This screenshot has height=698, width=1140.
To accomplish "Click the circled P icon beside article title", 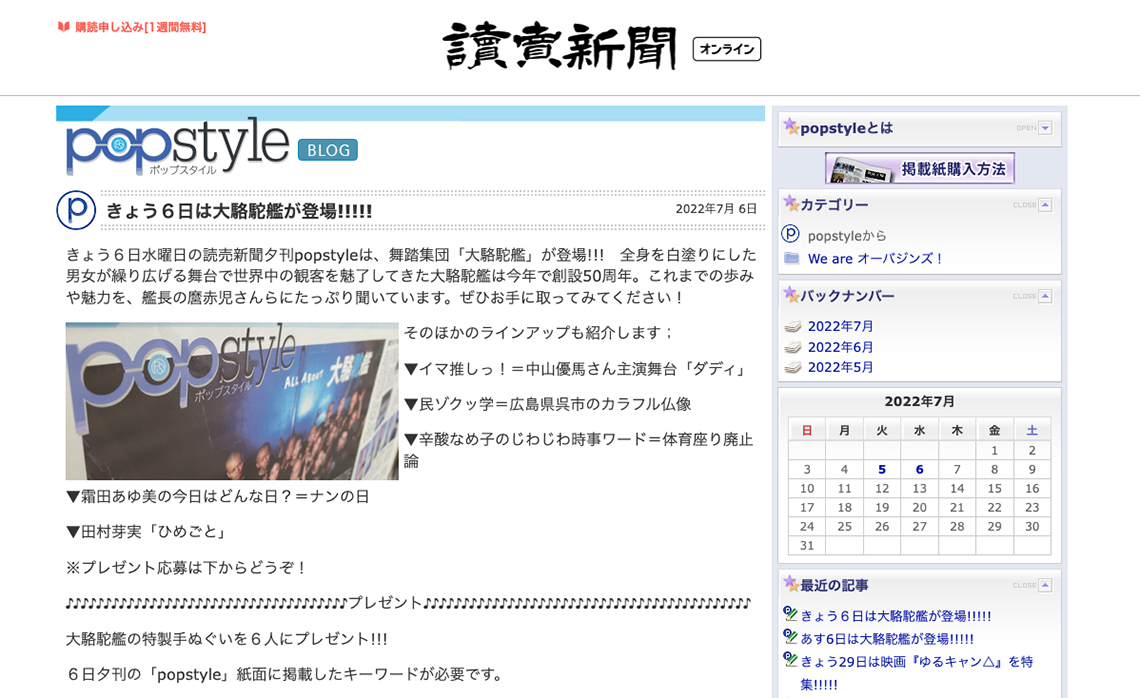I will click(x=76, y=209).
